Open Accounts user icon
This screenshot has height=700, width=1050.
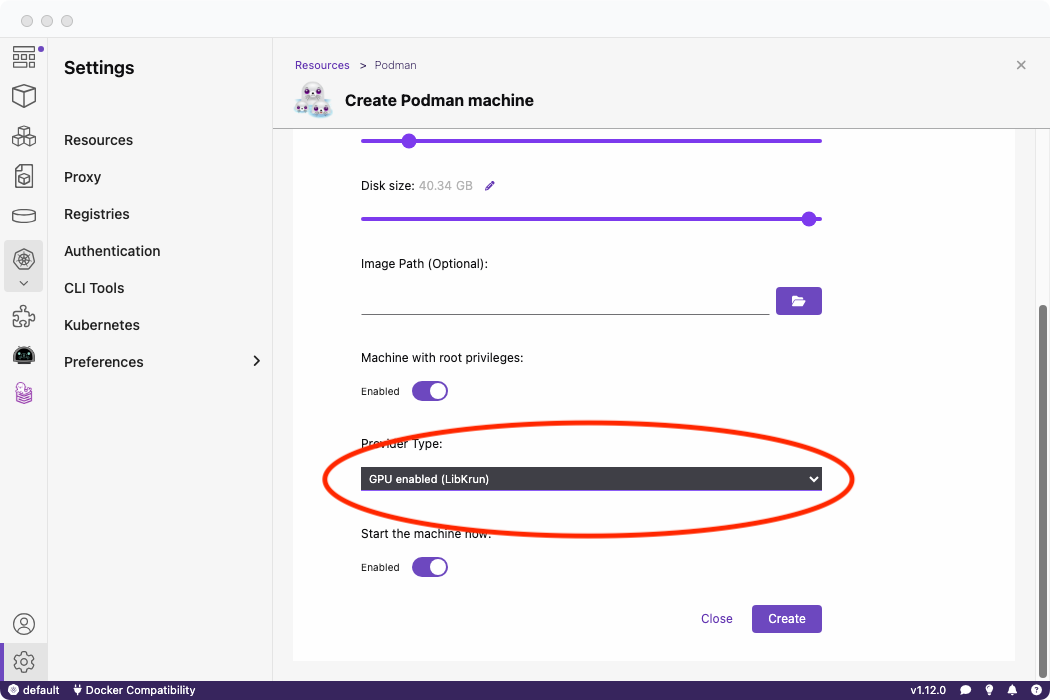tap(23, 624)
